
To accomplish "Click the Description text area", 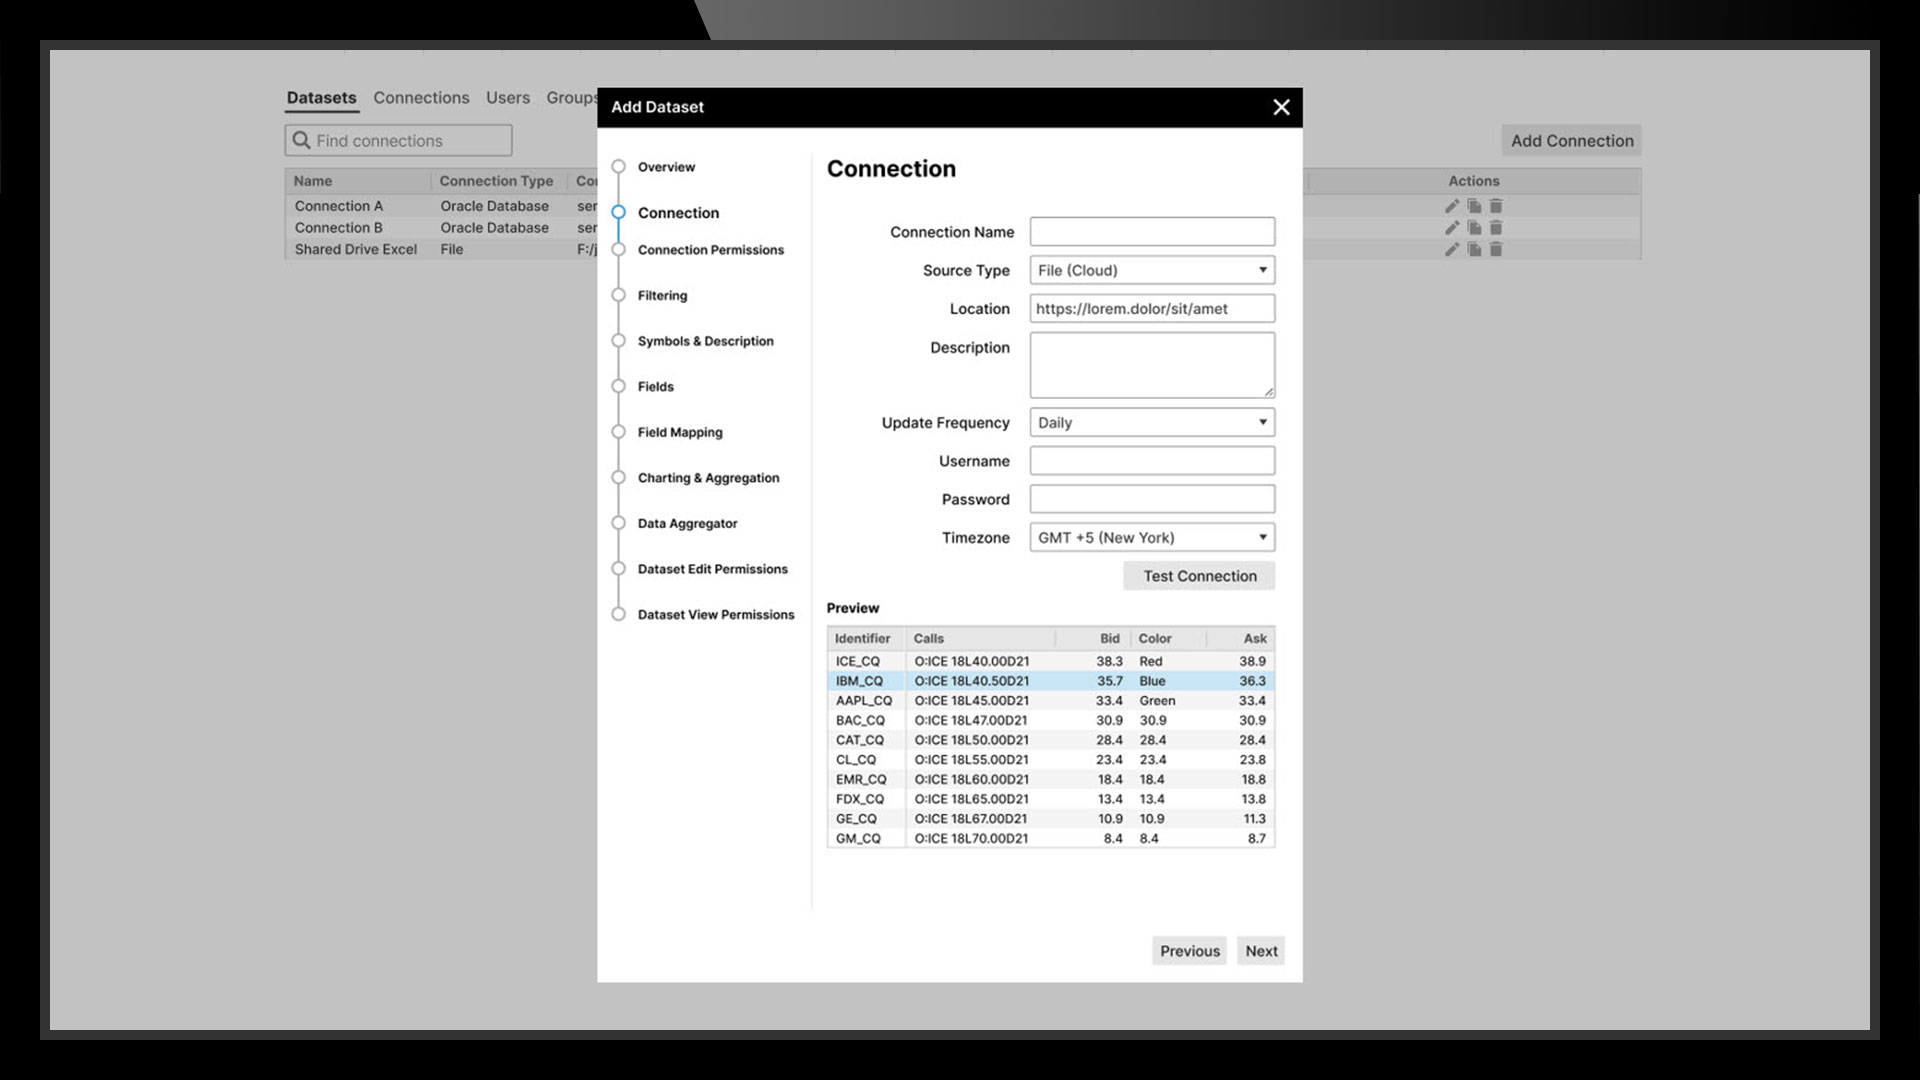I will [x=1152, y=365].
